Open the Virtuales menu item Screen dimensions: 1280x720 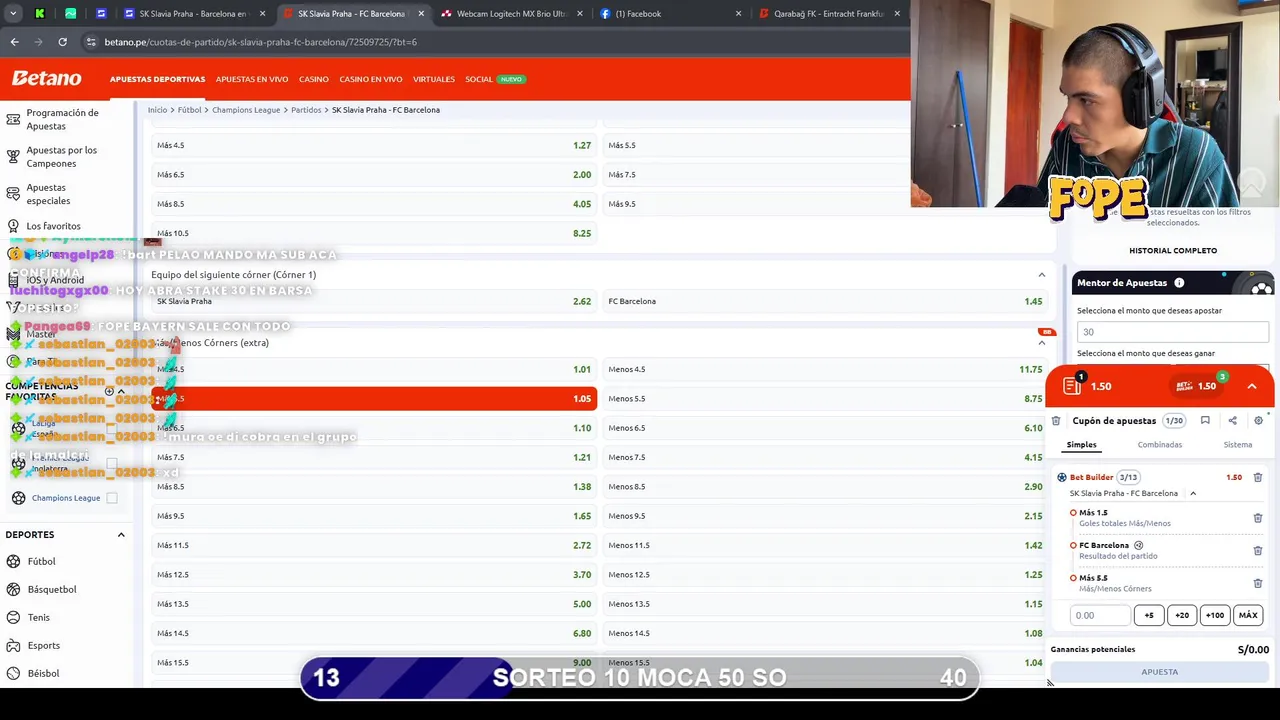coord(434,79)
